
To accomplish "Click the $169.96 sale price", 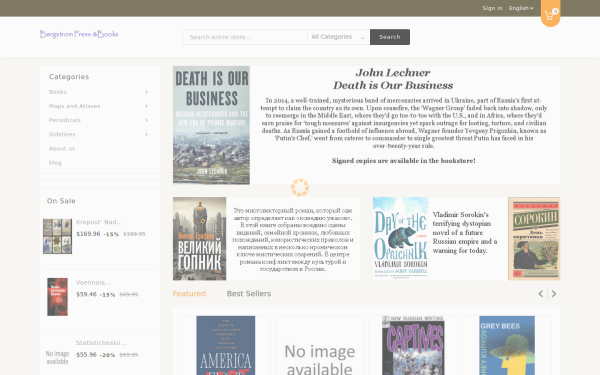I will (x=88, y=234).
